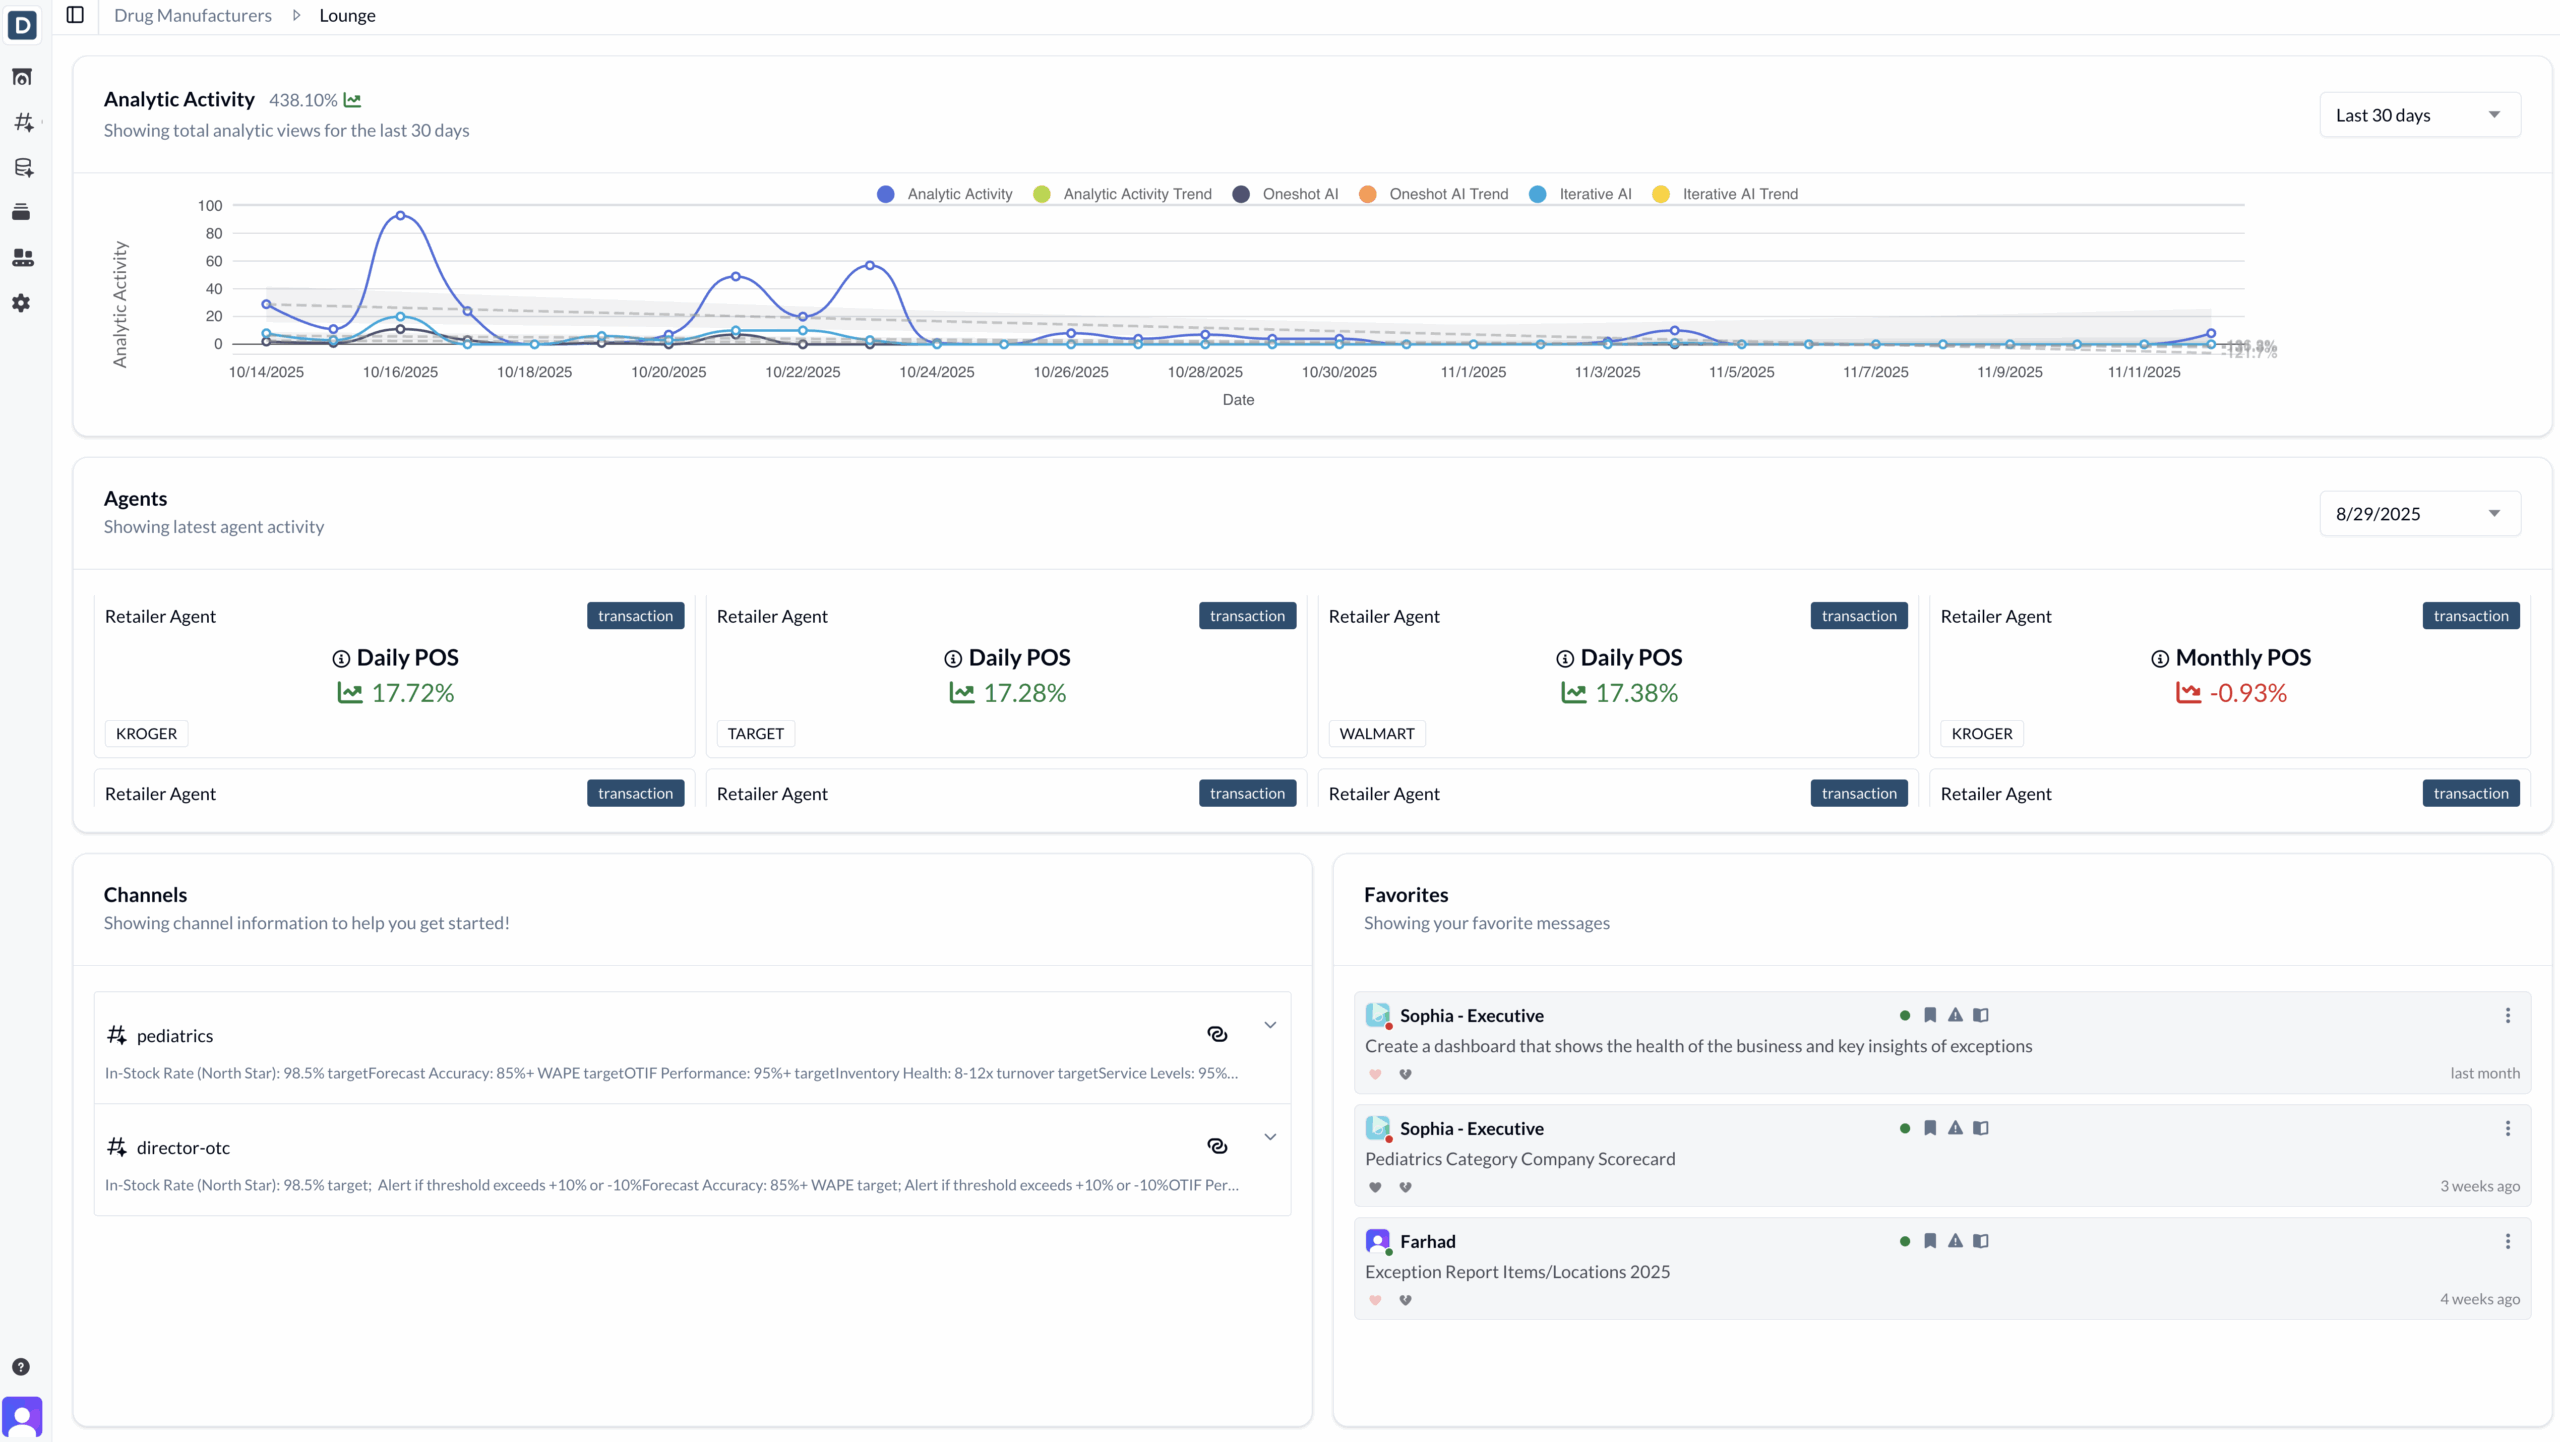
Task: Toggle heart on Pediatrics Category Scorecard message
Action: point(1375,1187)
